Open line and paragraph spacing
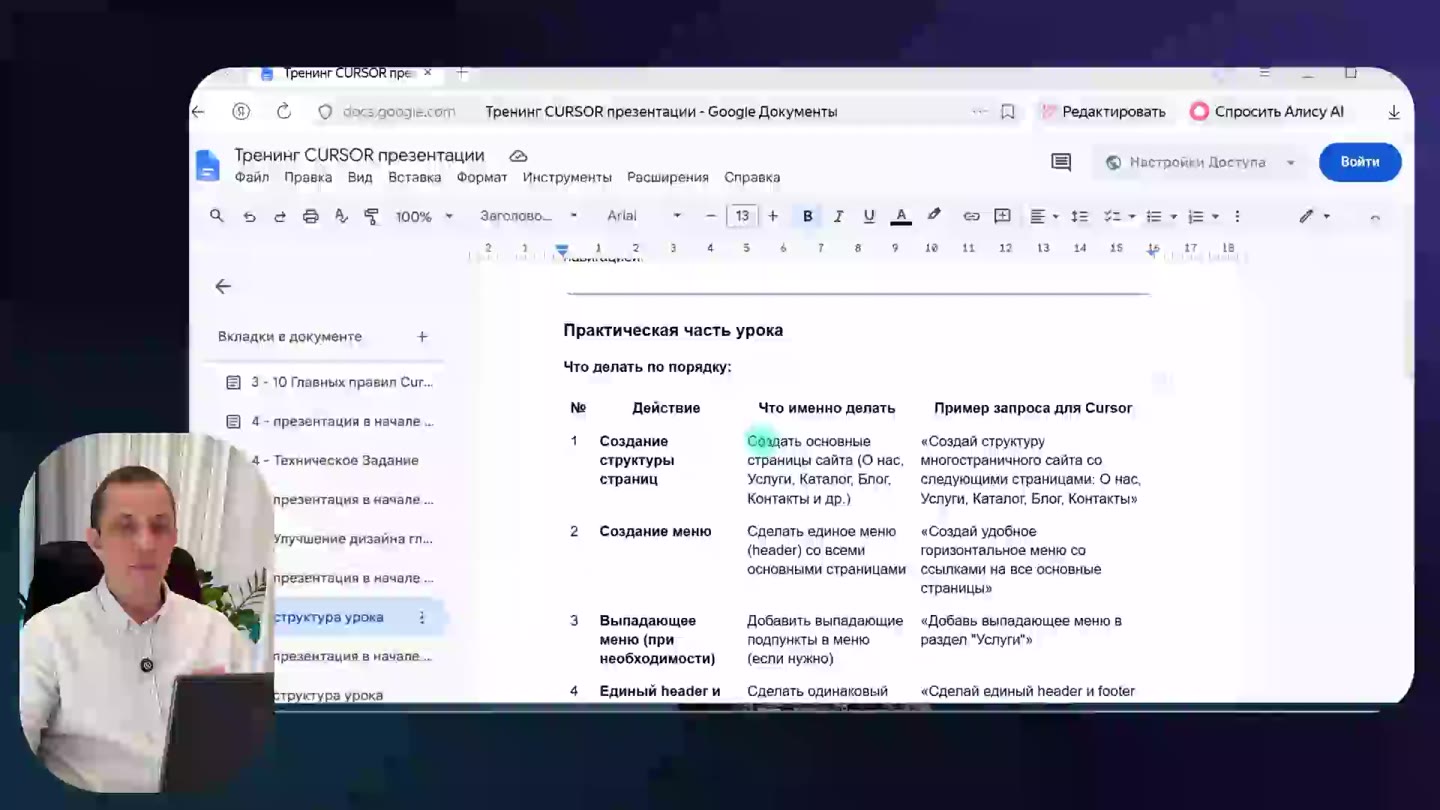This screenshot has width=1440, height=810. coord(1079,216)
